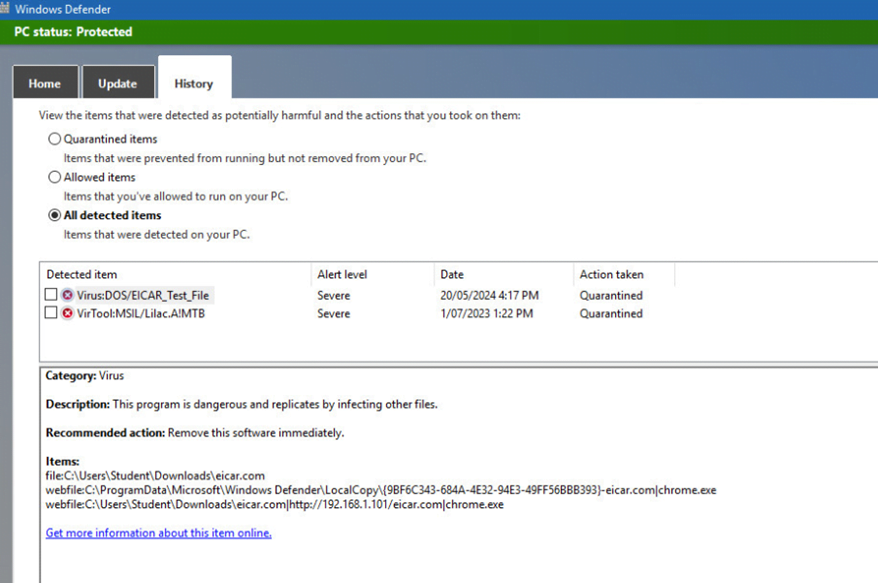Click the webfile path with http://192.168.1.101/eicar.com

pyautogui.click(x=274, y=505)
